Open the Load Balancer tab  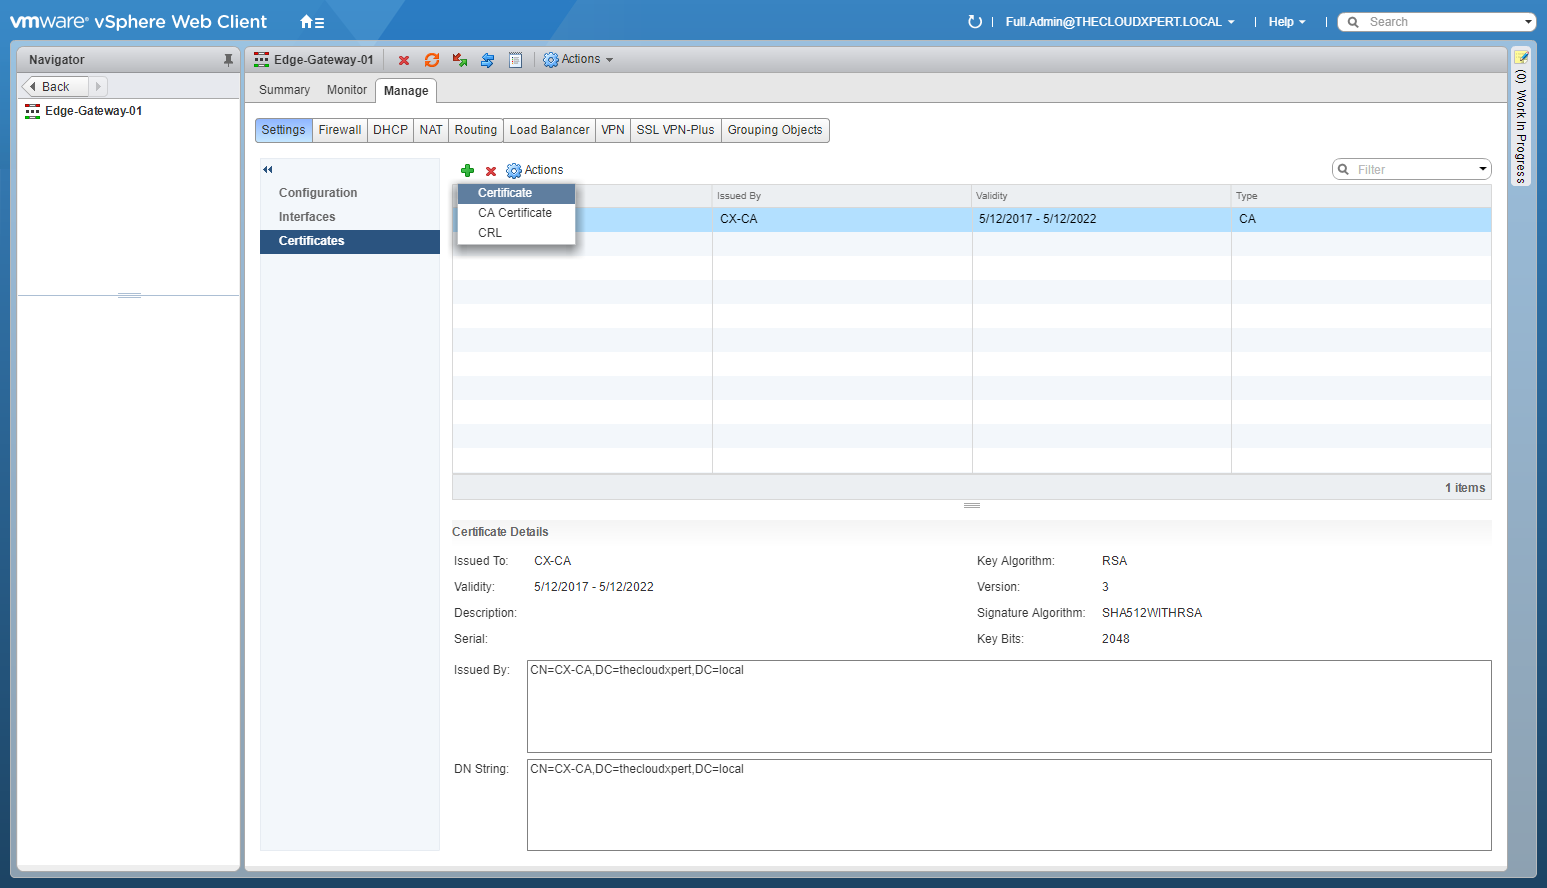pyautogui.click(x=549, y=130)
